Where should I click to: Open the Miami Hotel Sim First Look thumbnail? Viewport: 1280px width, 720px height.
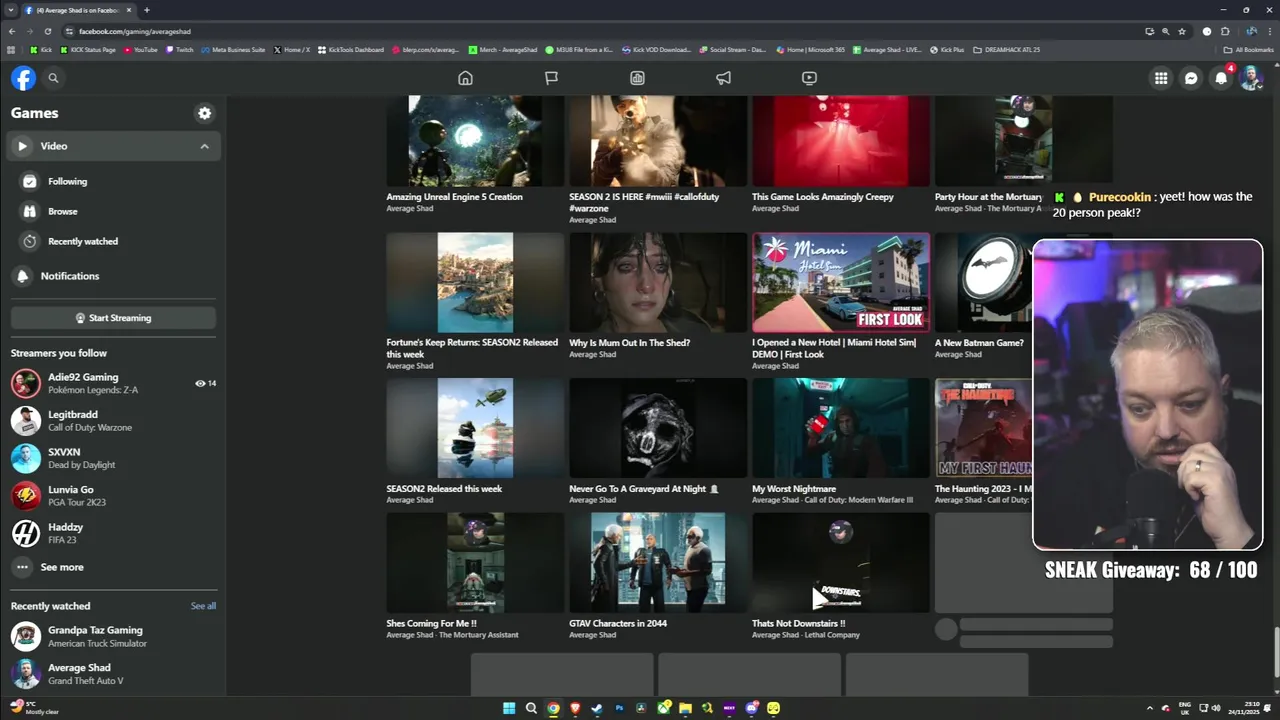click(x=841, y=282)
